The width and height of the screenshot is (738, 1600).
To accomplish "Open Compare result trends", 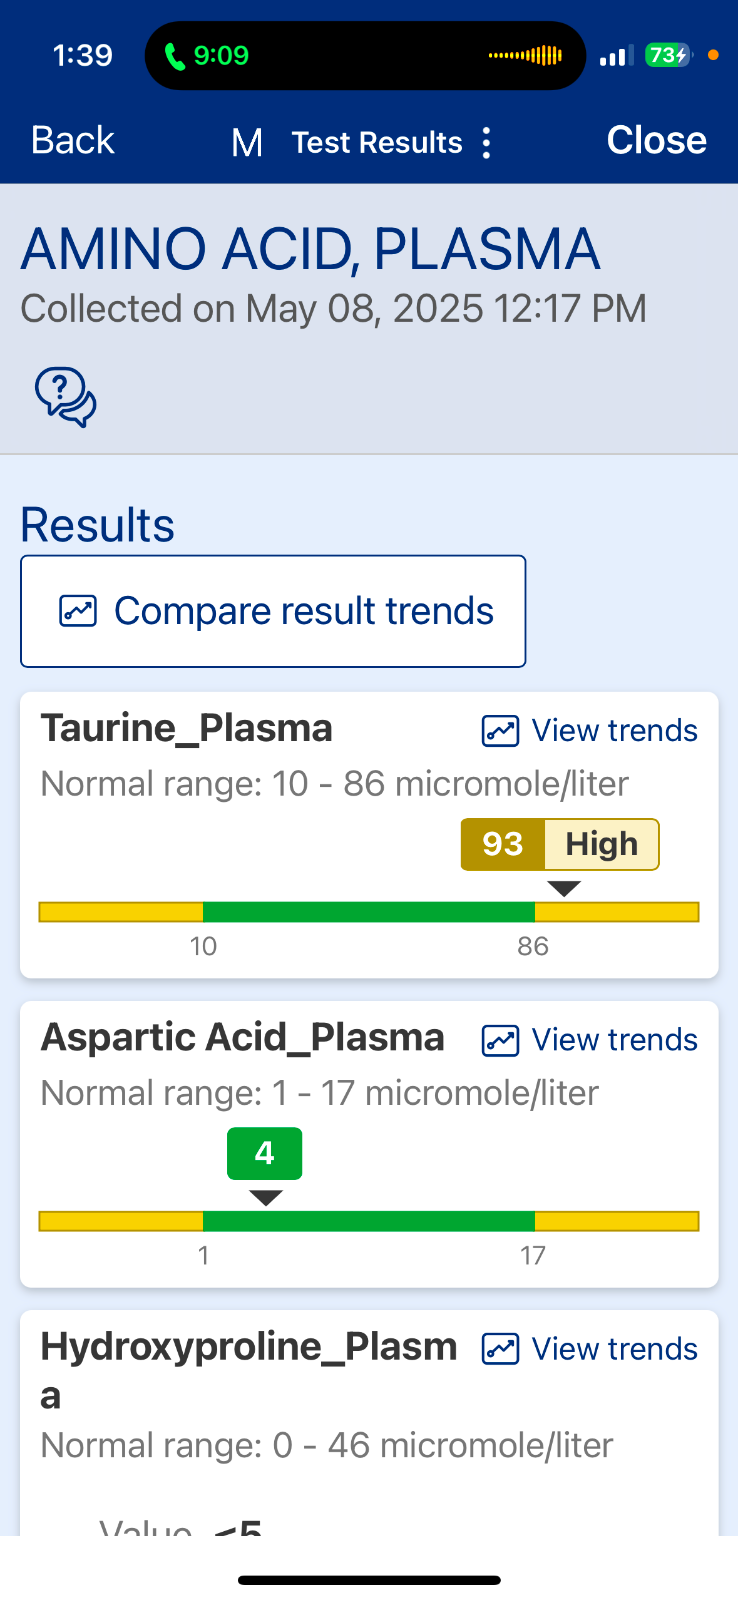I will click(x=273, y=611).
